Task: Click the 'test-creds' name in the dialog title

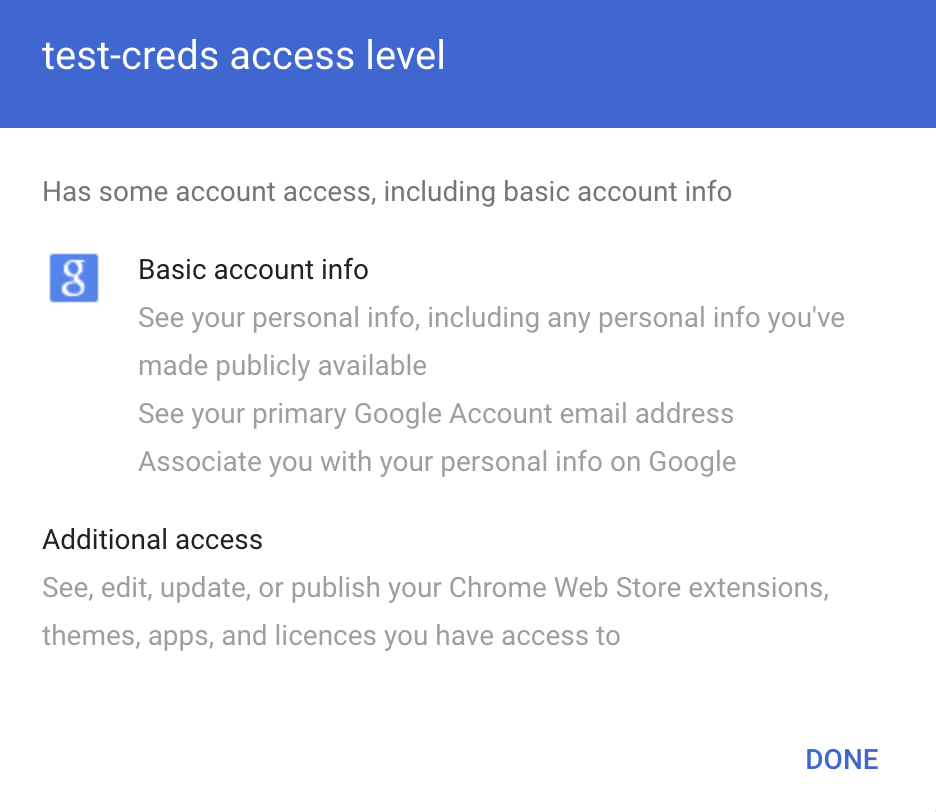Action: [x=127, y=56]
